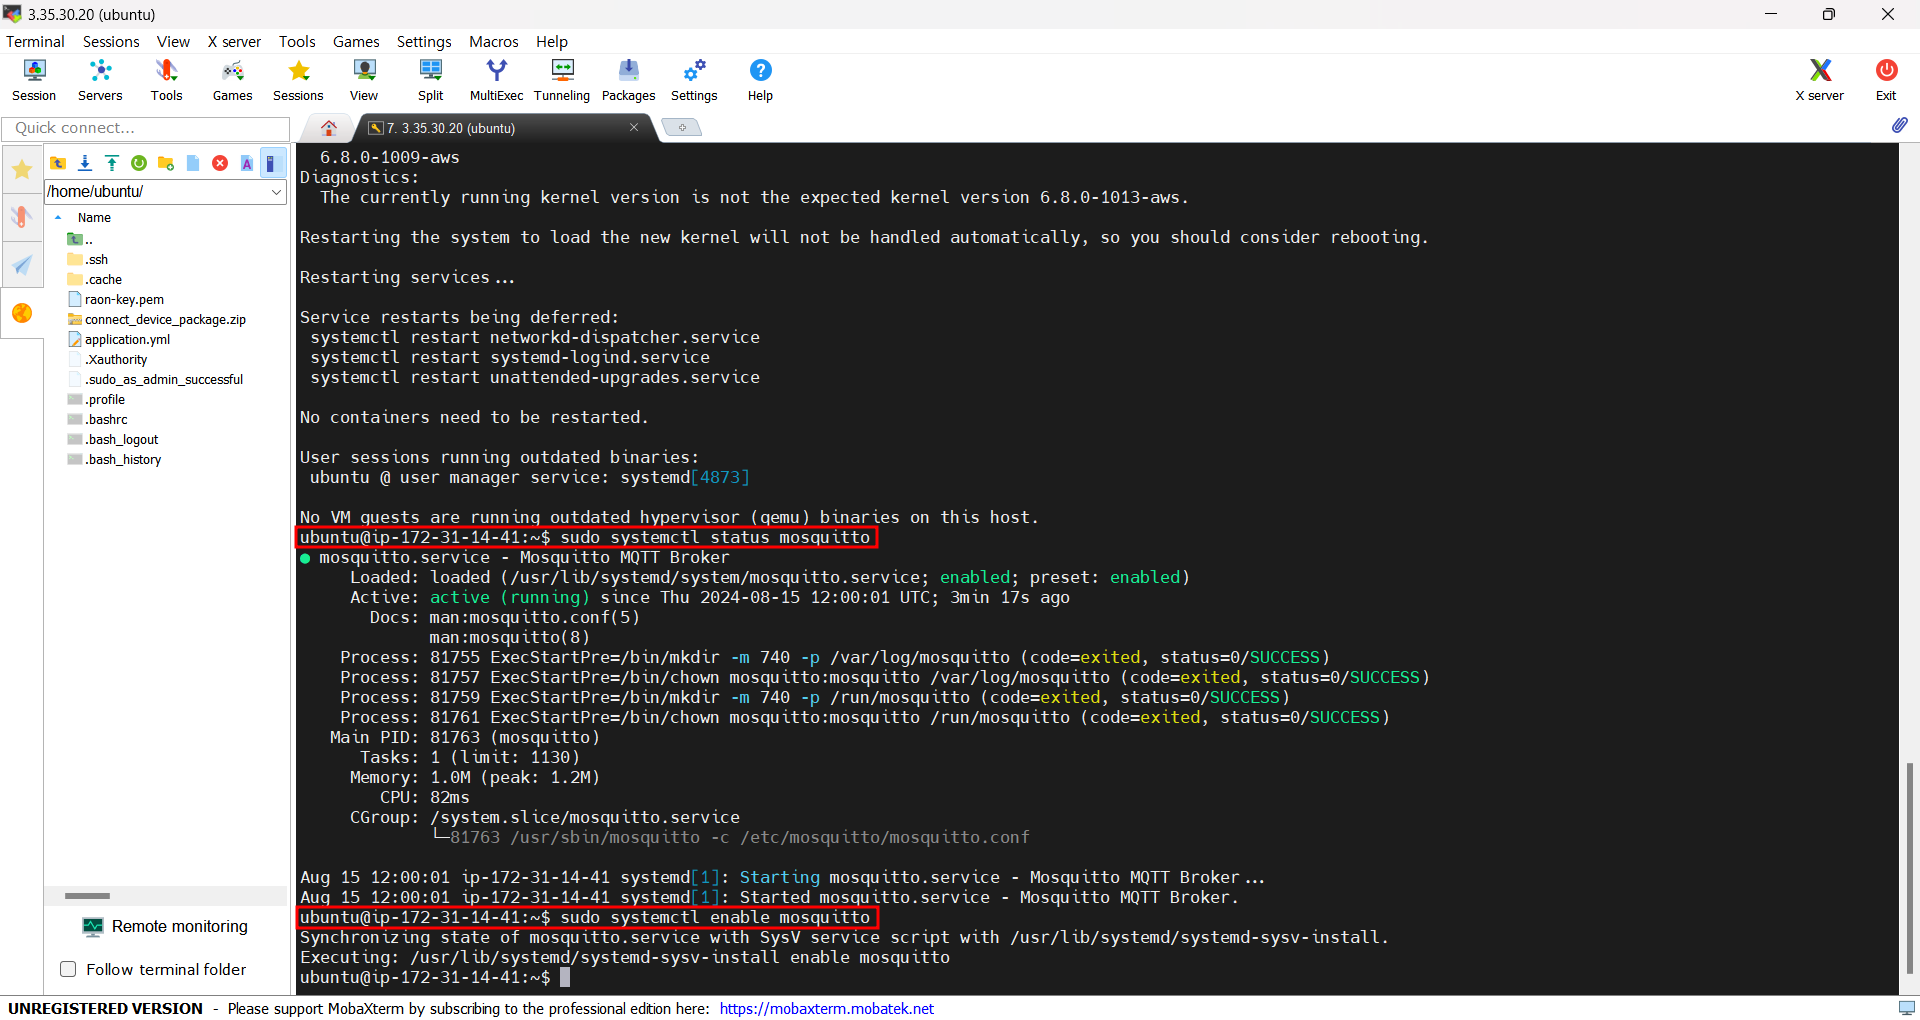This screenshot has width=1920, height=1020.
Task: Select the .cache folder
Action: click(x=95, y=279)
